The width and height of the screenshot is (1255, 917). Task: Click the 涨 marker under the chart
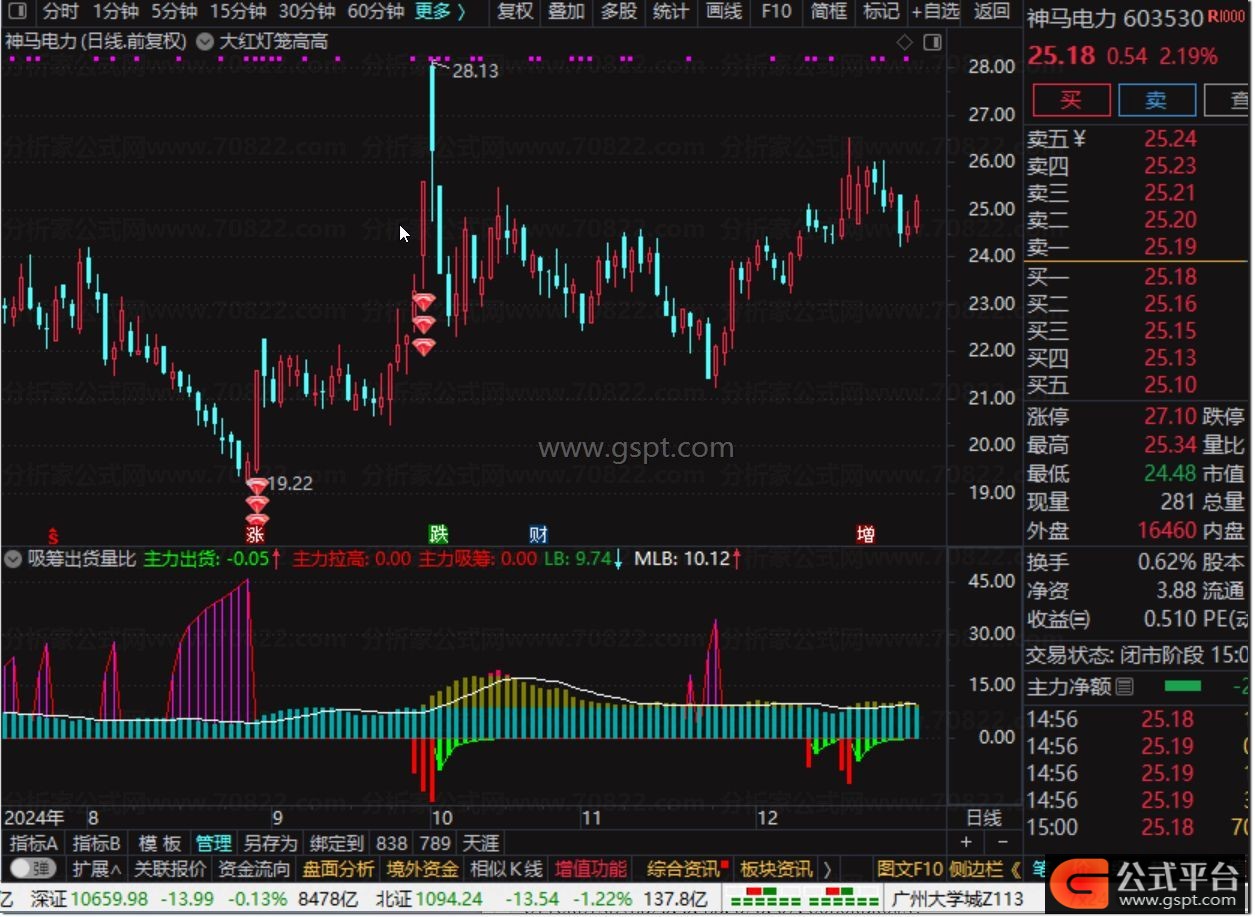255,535
